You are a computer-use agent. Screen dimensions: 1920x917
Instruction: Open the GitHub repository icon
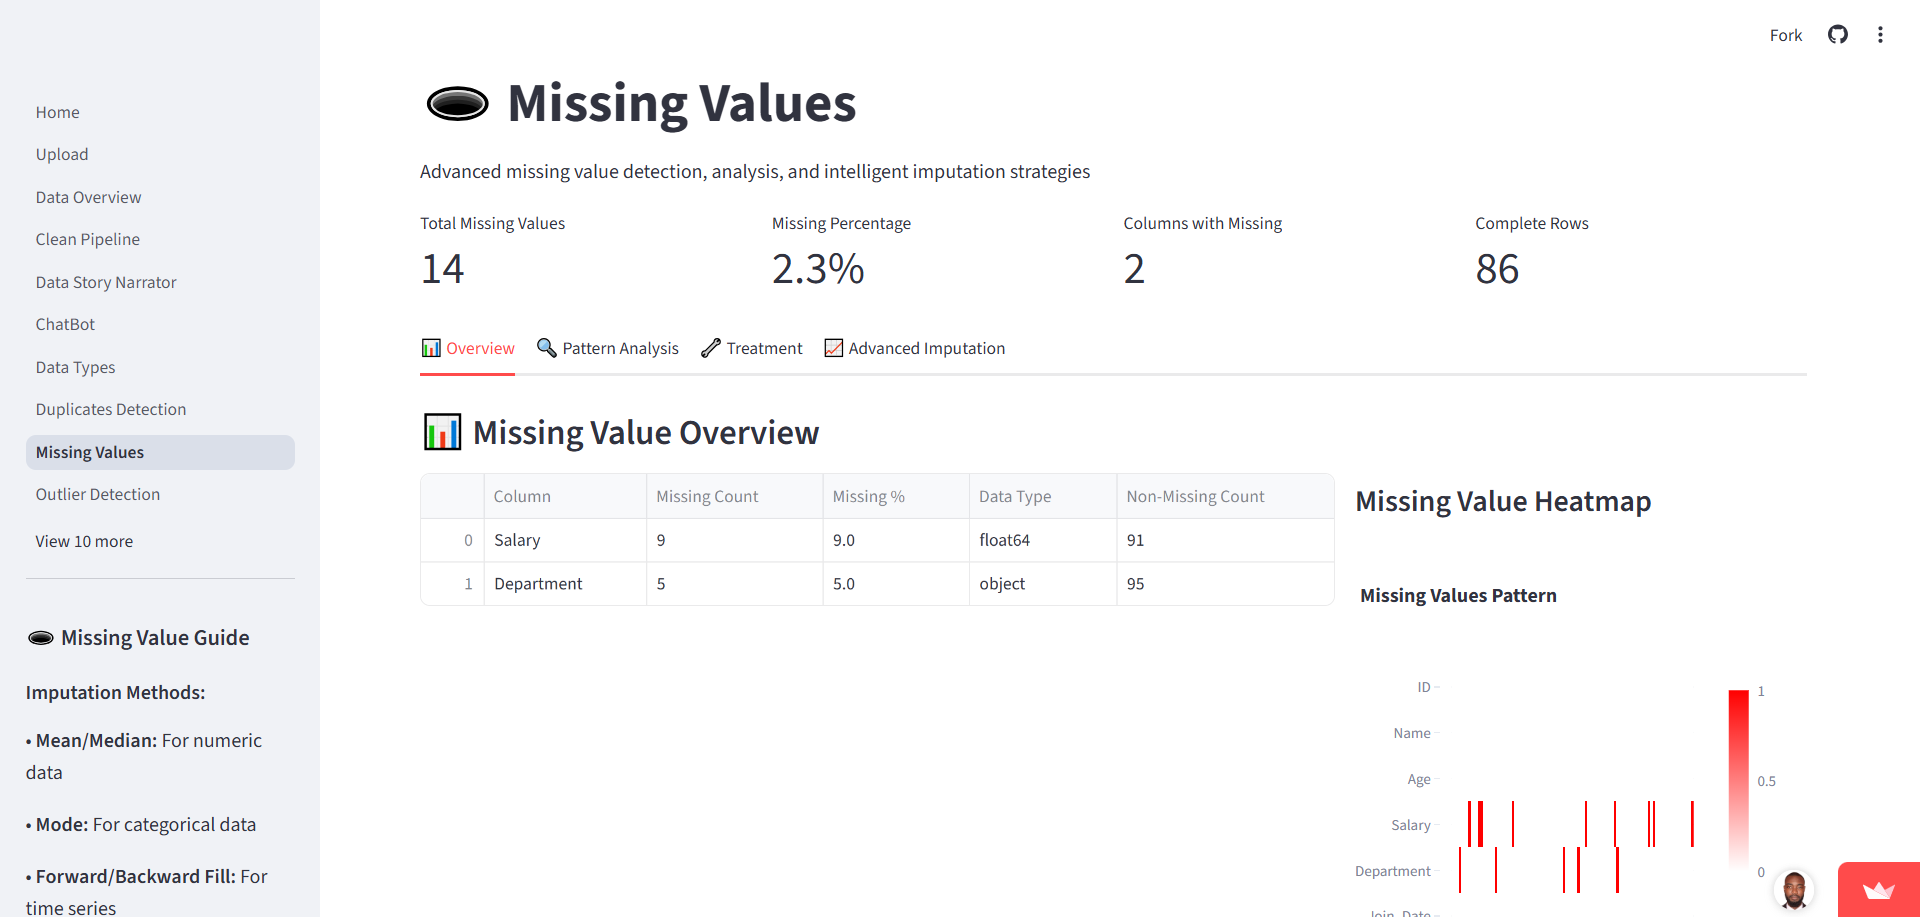[x=1838, y=34]
